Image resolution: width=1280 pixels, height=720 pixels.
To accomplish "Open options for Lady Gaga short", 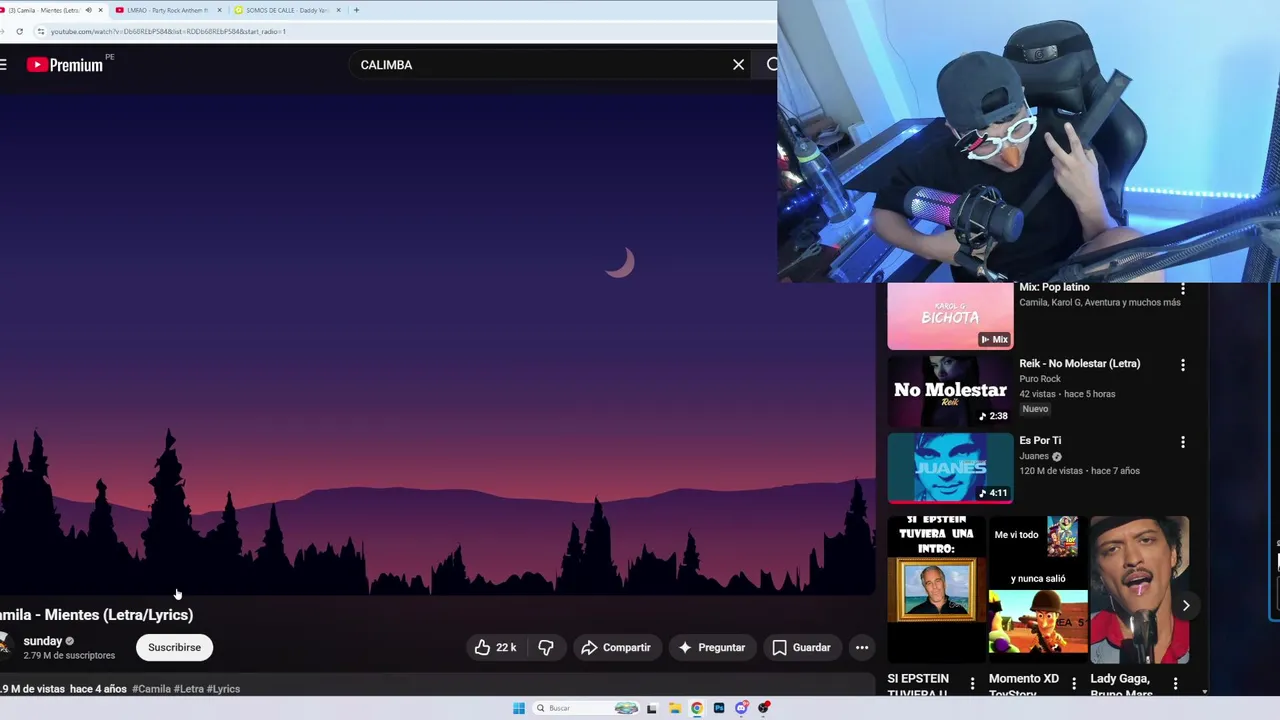I will tap(1176, 685).
